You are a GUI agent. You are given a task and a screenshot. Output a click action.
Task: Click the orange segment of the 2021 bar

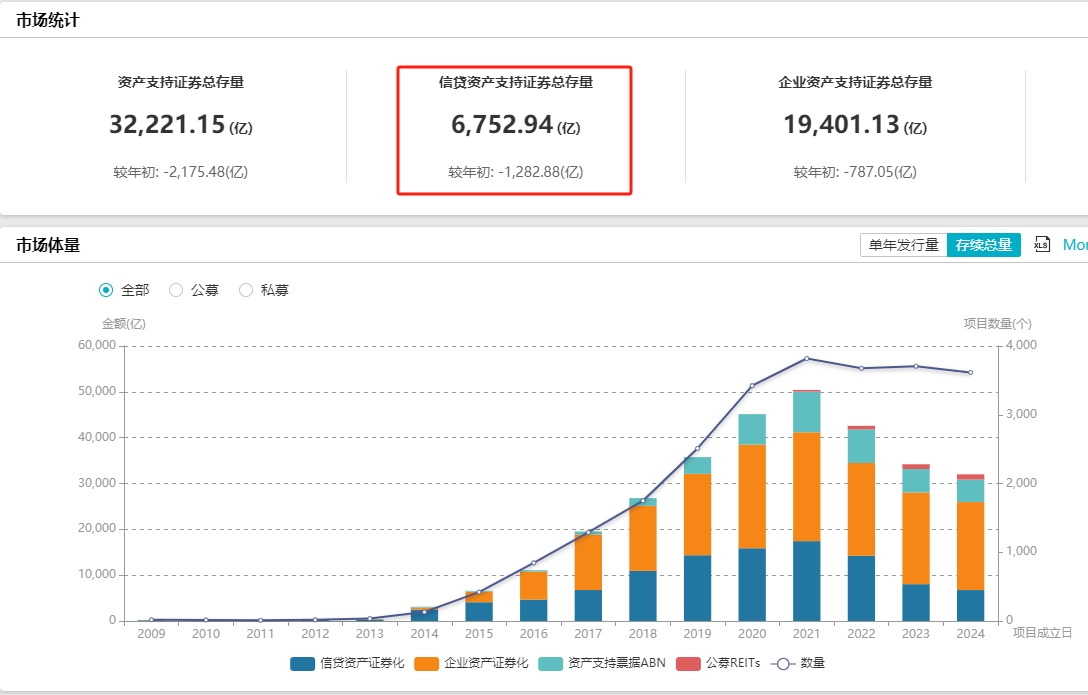pyautogui.click(x=806, y=486)
